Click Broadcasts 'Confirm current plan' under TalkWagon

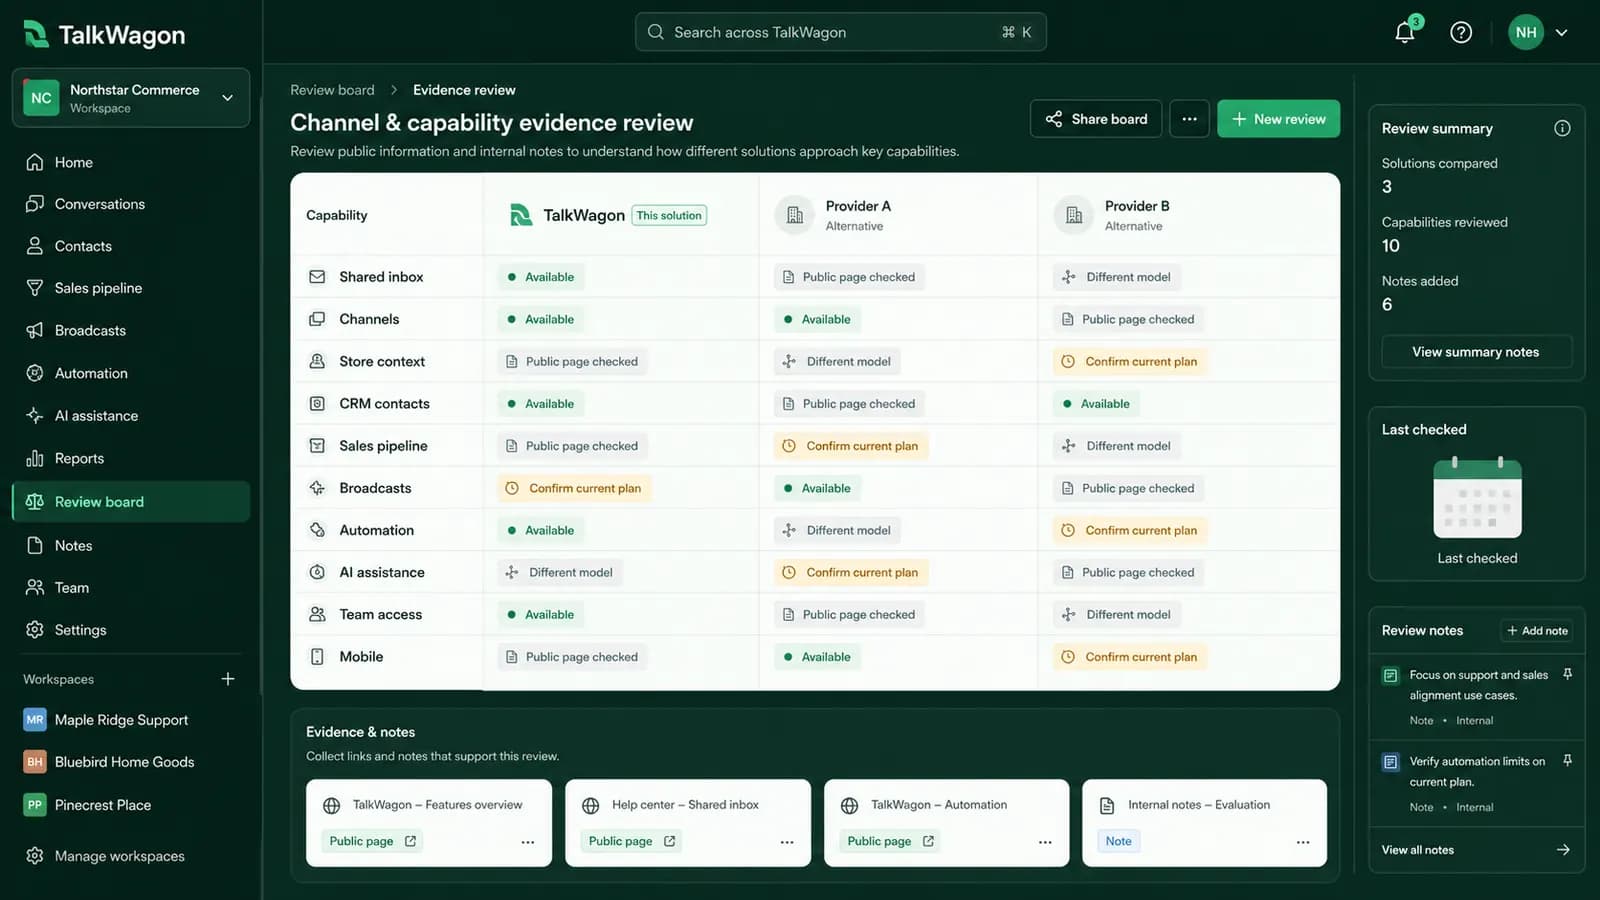574,488
